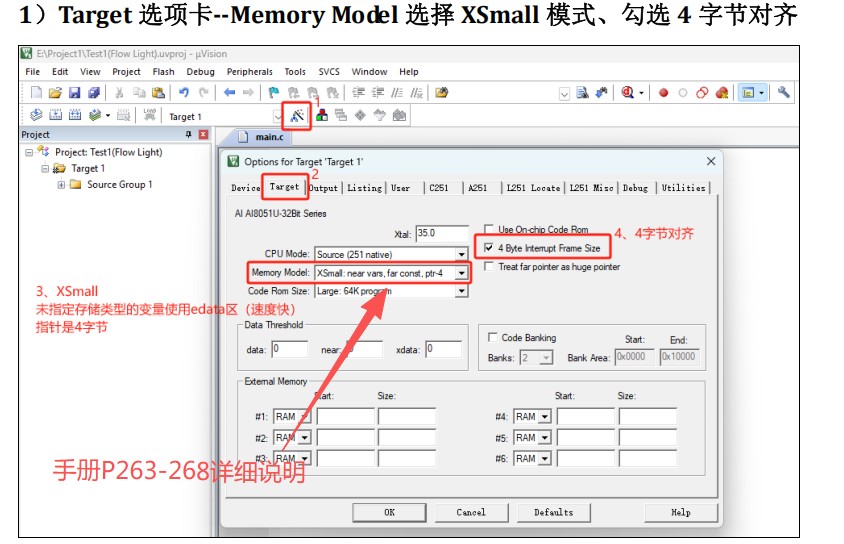Click the Copy icon
Screen dimensions: 844x544
tap(139, 93)
